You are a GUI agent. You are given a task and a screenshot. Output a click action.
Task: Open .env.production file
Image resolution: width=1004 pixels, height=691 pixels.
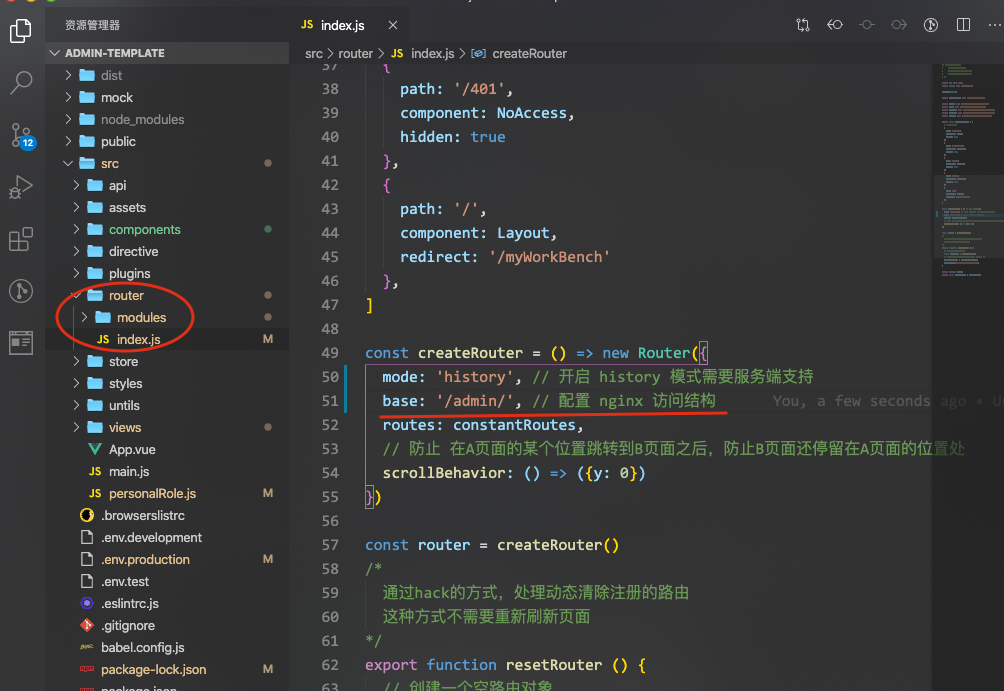coord(168,560)
